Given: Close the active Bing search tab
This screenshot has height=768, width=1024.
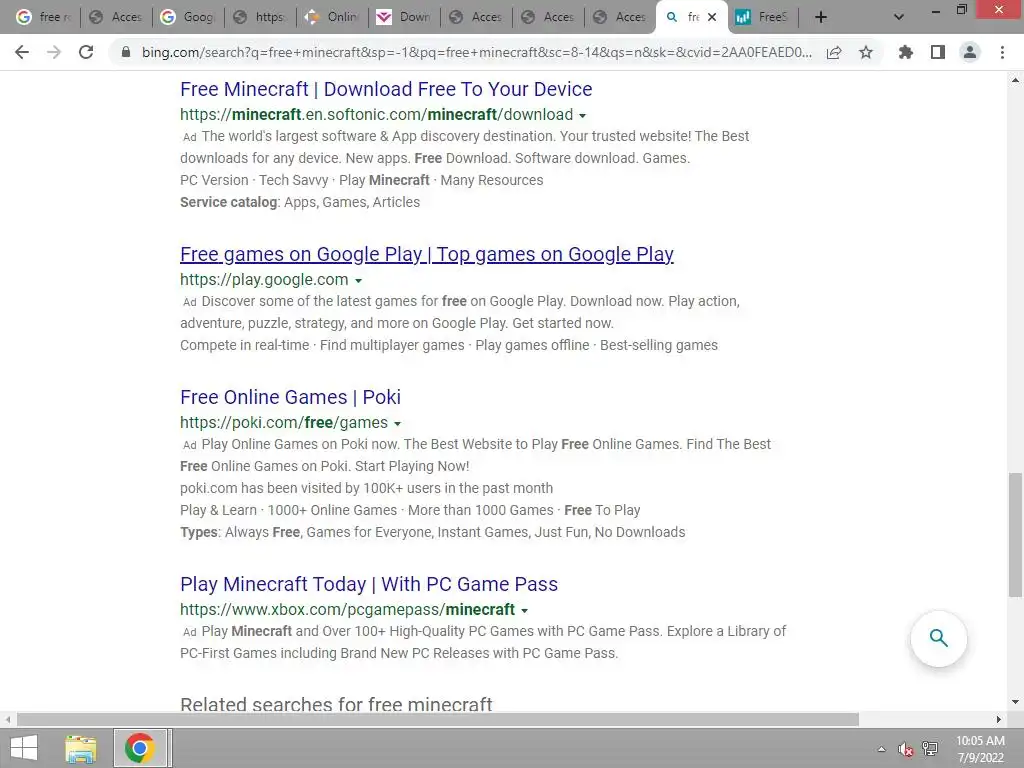Looking at the screenshot, I should [712, 17].
